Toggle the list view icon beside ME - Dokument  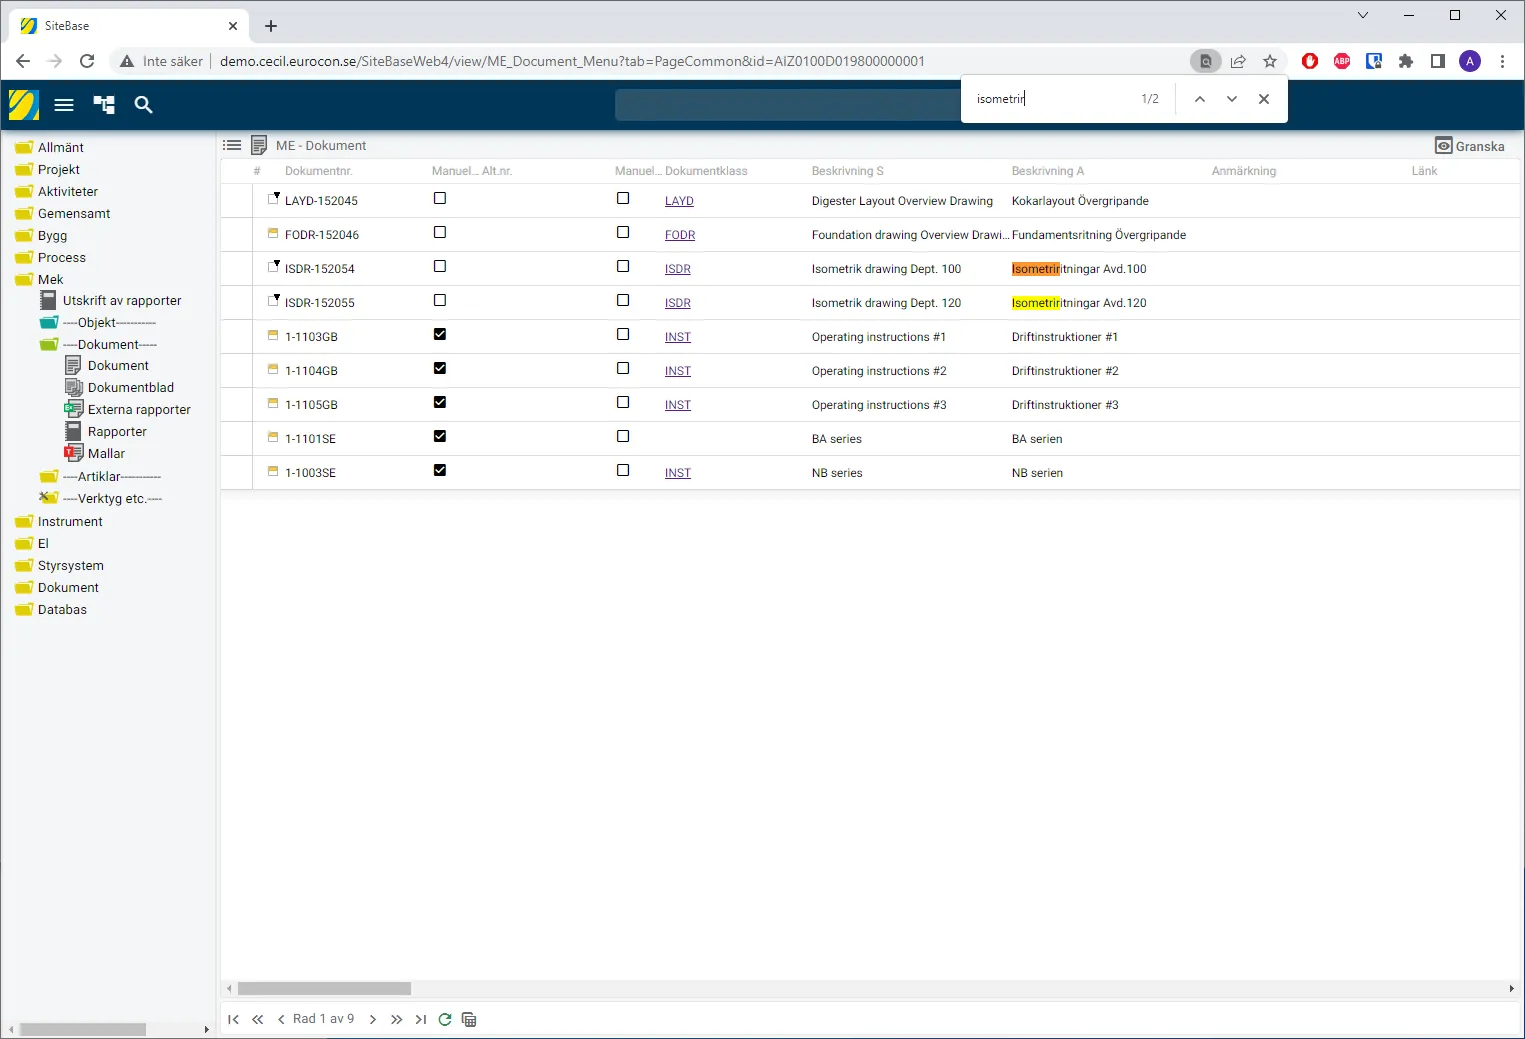click(232, 145)
